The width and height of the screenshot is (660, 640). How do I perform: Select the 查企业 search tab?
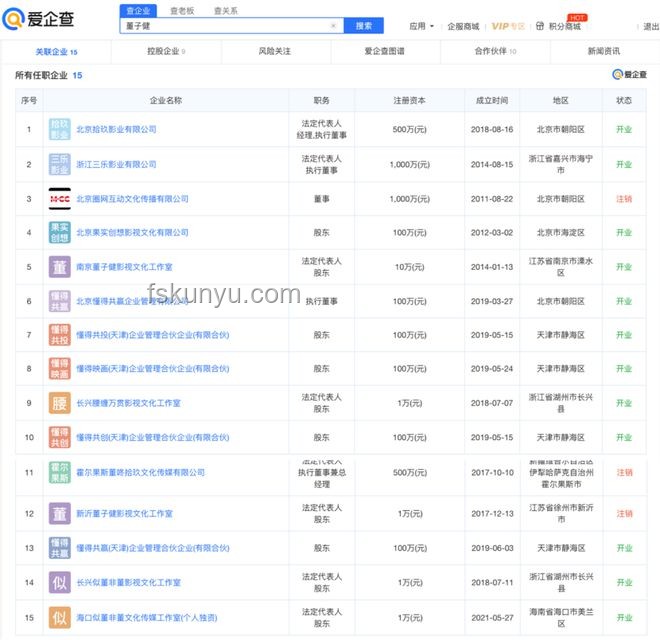(x=138, y=11)
